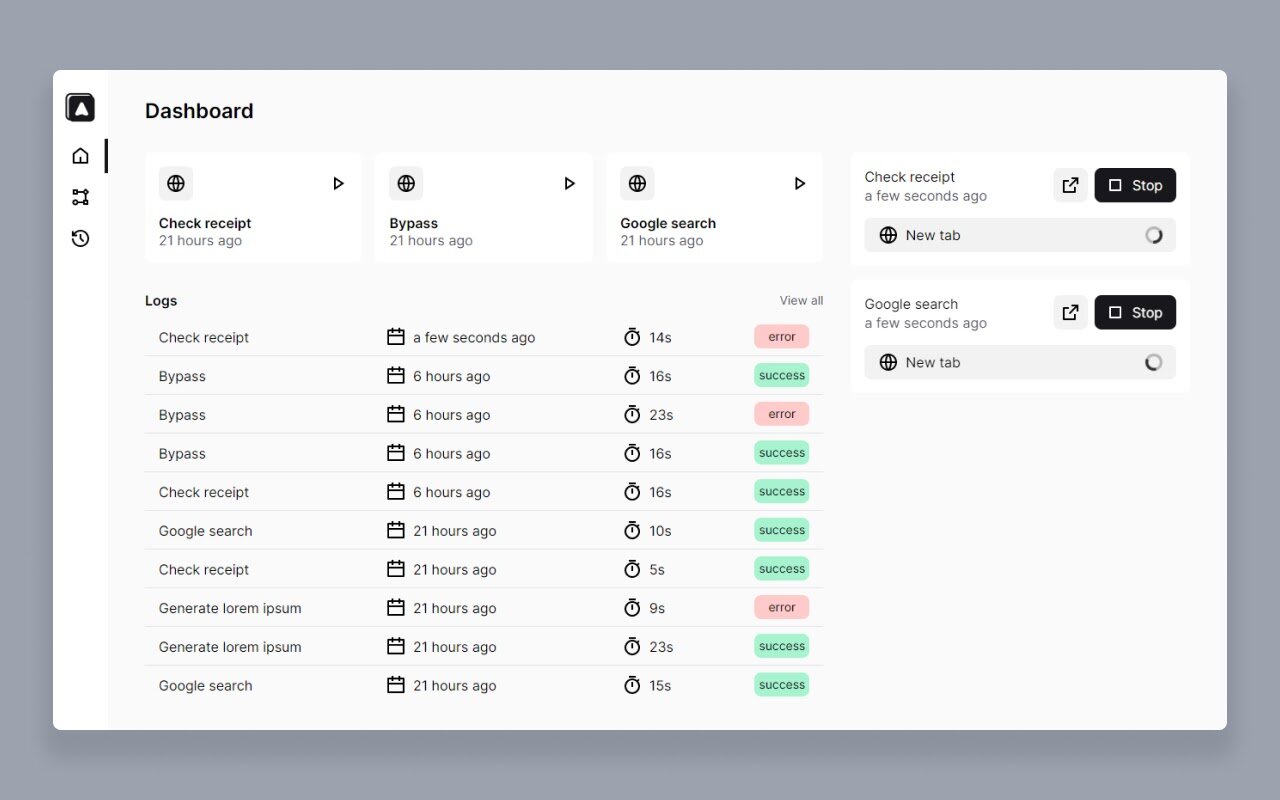Open running Check receipt in external tab
Image resolution: width=1280 pixels, height=800 pixels.
[x=1070, y=185]
